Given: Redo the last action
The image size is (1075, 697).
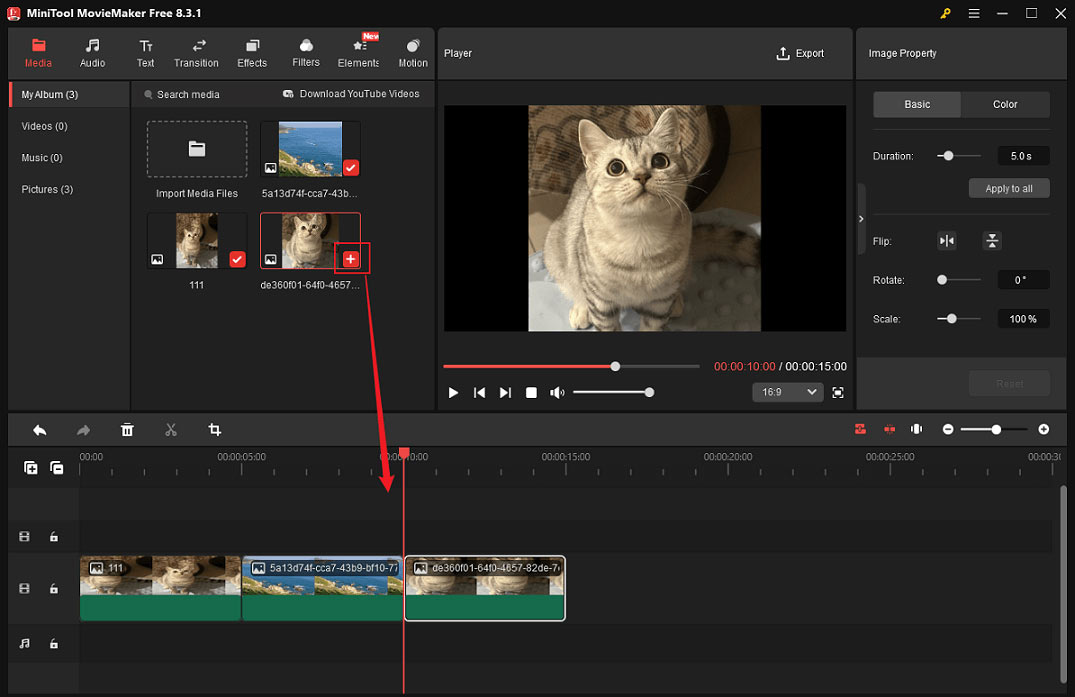Looking at the screenshot, I should click(x=85, y=429).
